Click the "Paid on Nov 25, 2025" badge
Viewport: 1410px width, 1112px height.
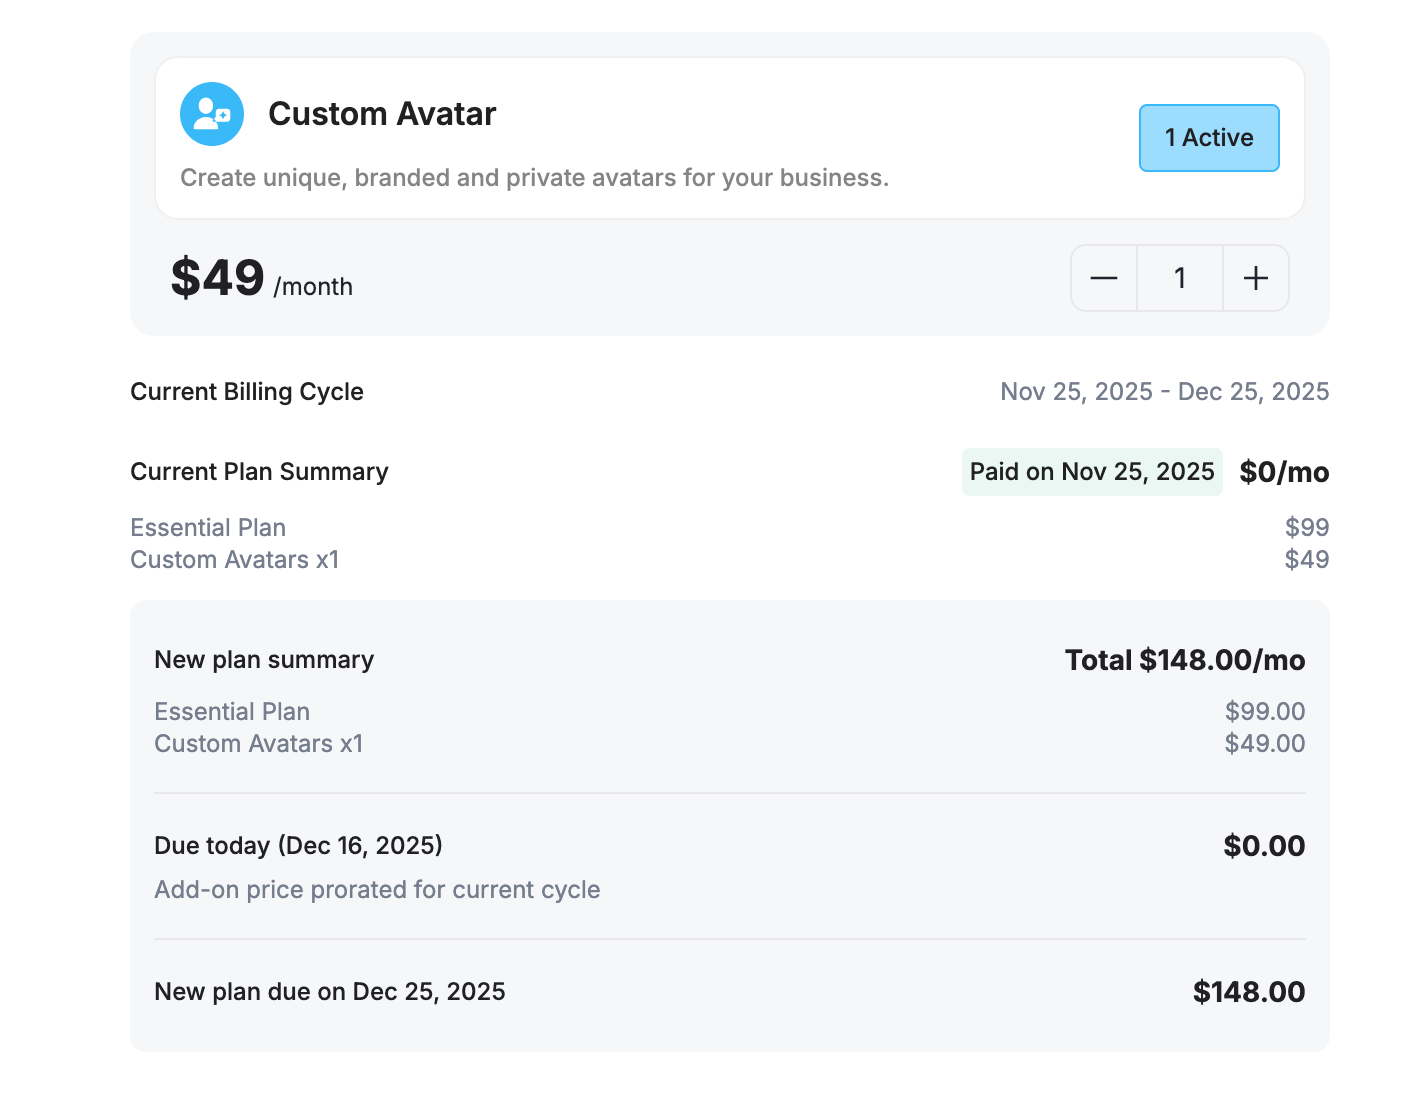click(x=1092, y=472)
